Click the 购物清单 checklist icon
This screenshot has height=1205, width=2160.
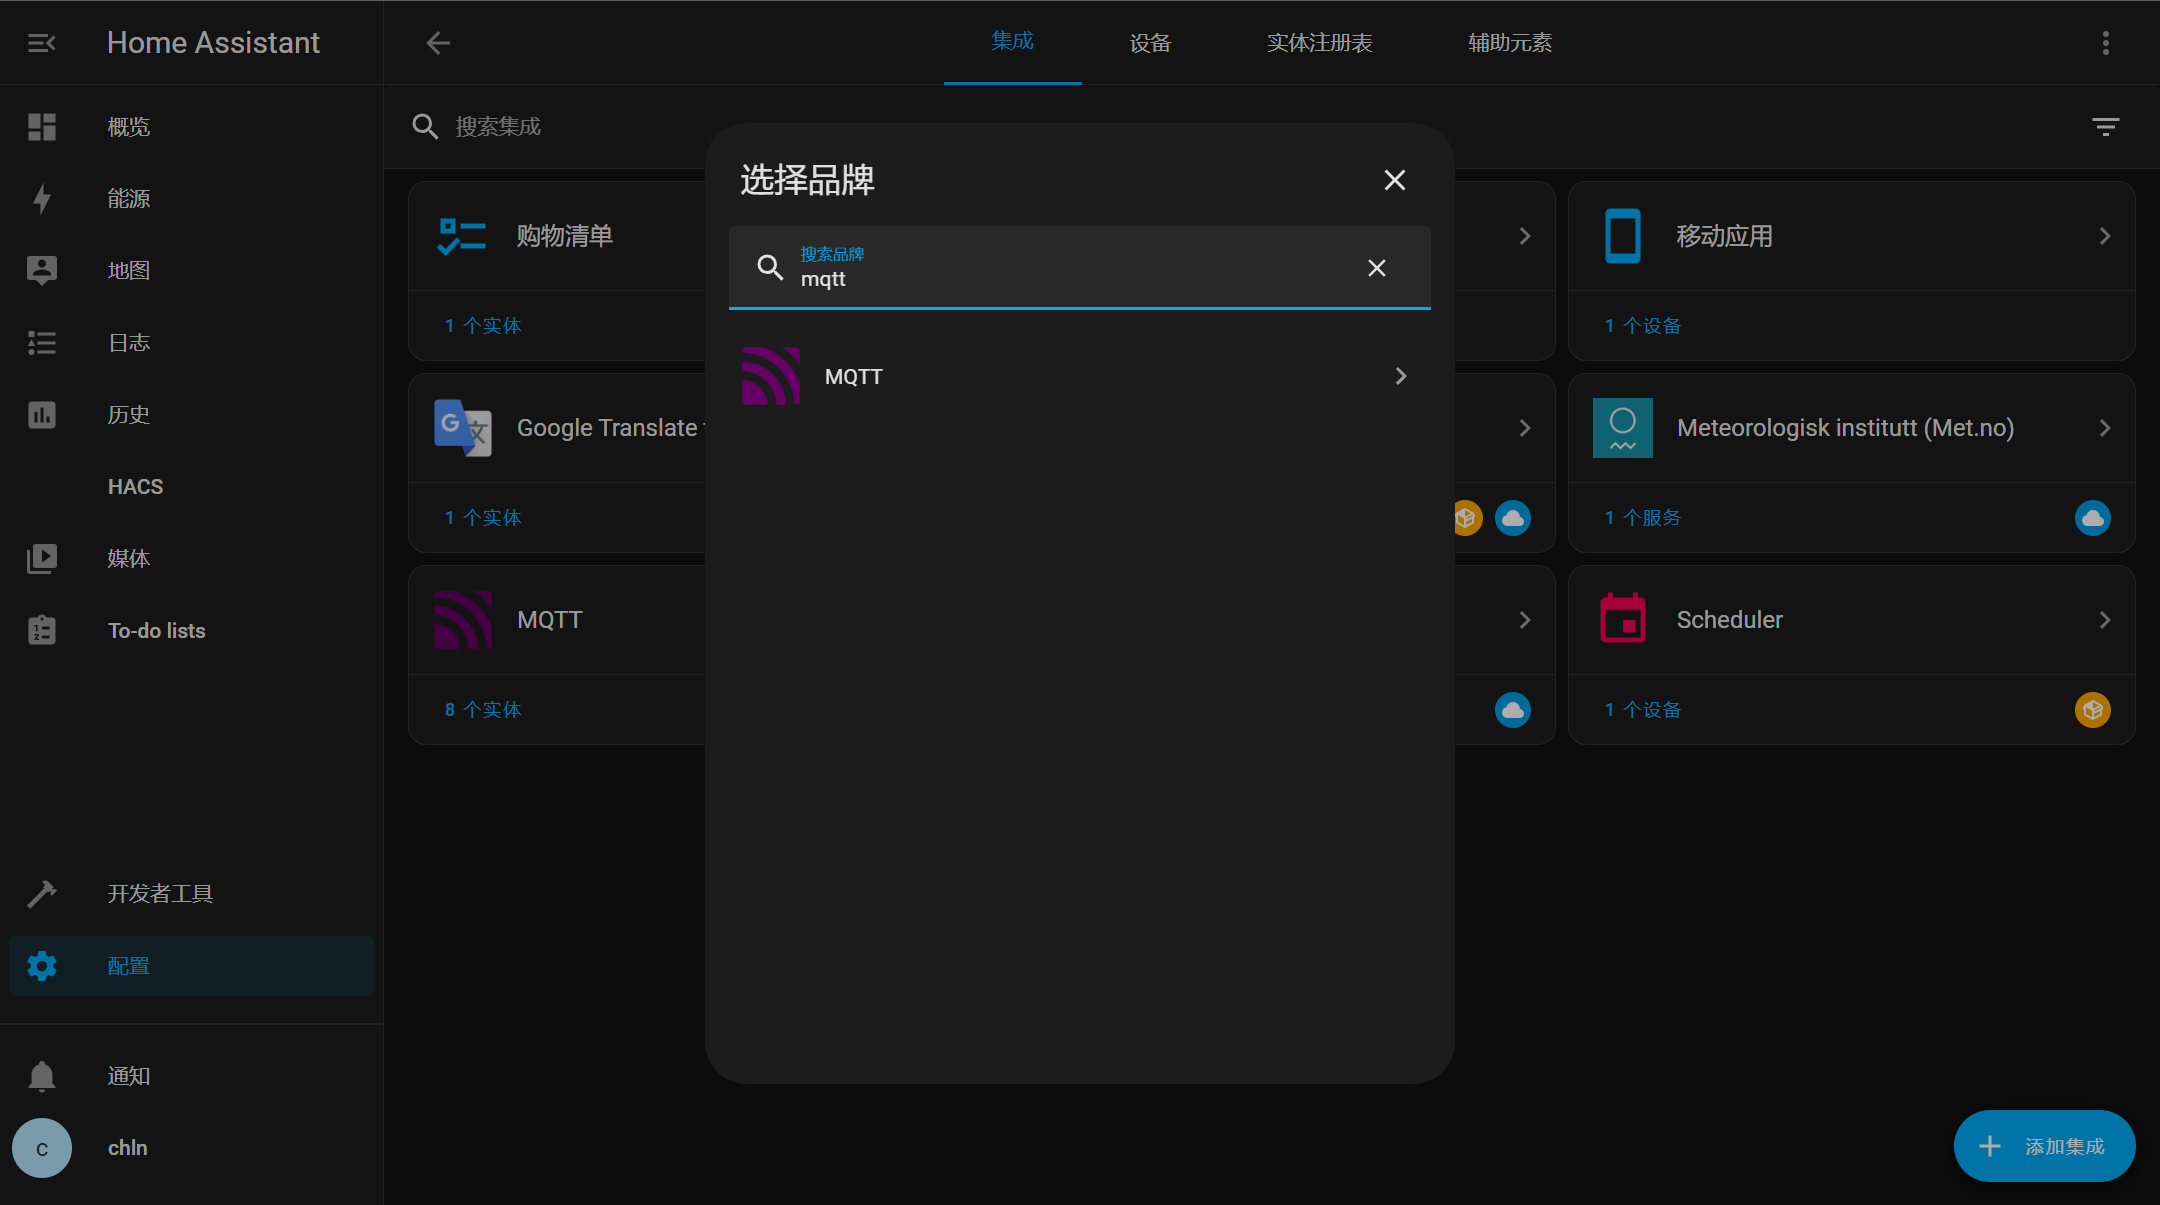pos(462,236)
